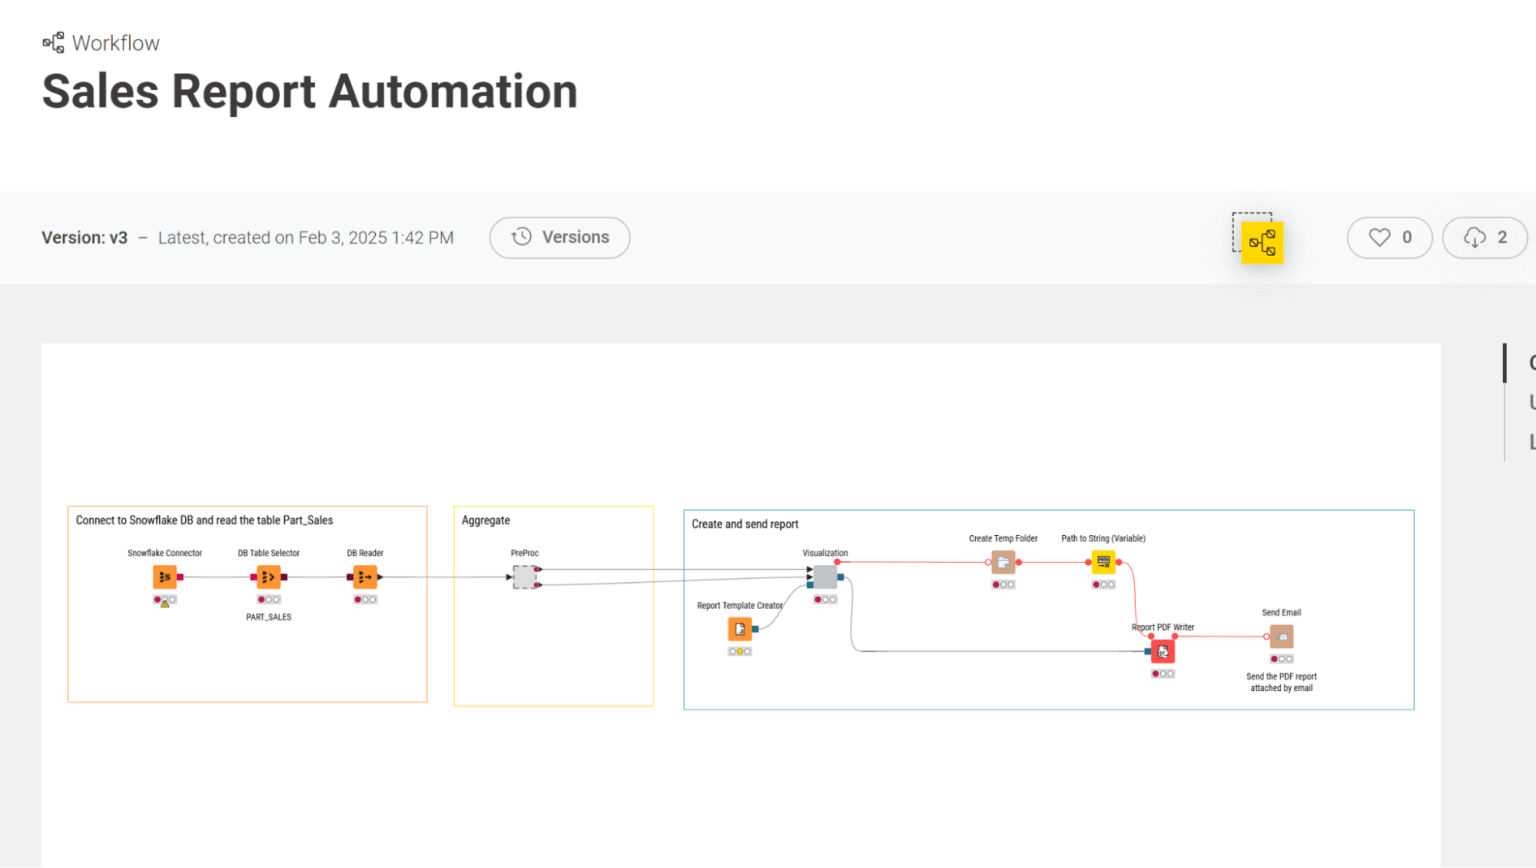1536x868 pixels.
Task: Click the Aggregate annotation title
Action: [486, 520]
